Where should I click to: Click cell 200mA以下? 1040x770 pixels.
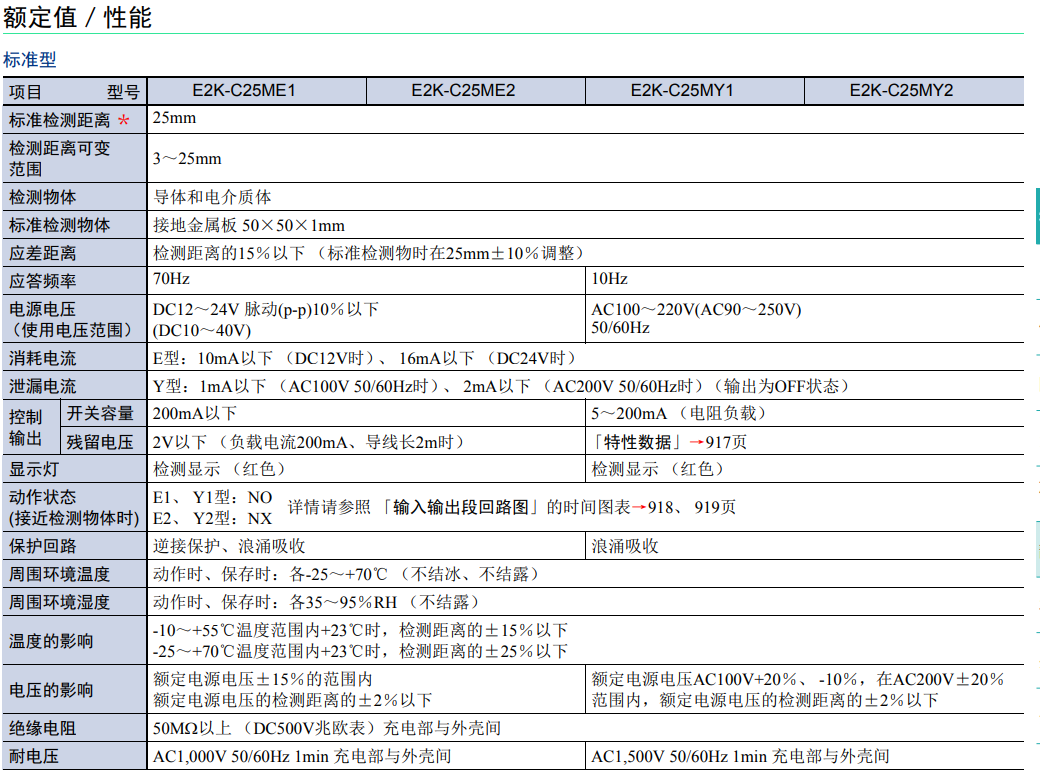tap(194, 414)
